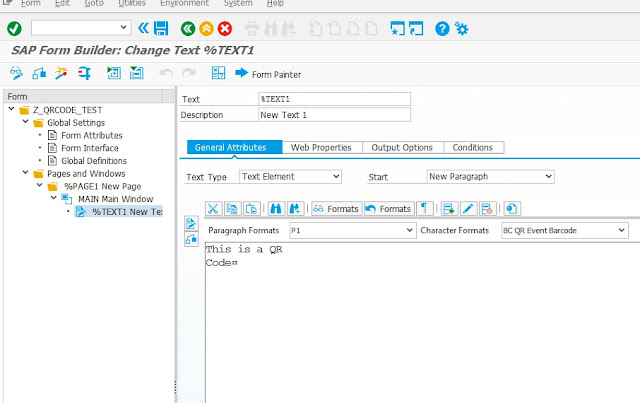This screenshot has height=403, width=640.
Task: Collapse the MAIN Main Window node
Action: click(53, 198)
